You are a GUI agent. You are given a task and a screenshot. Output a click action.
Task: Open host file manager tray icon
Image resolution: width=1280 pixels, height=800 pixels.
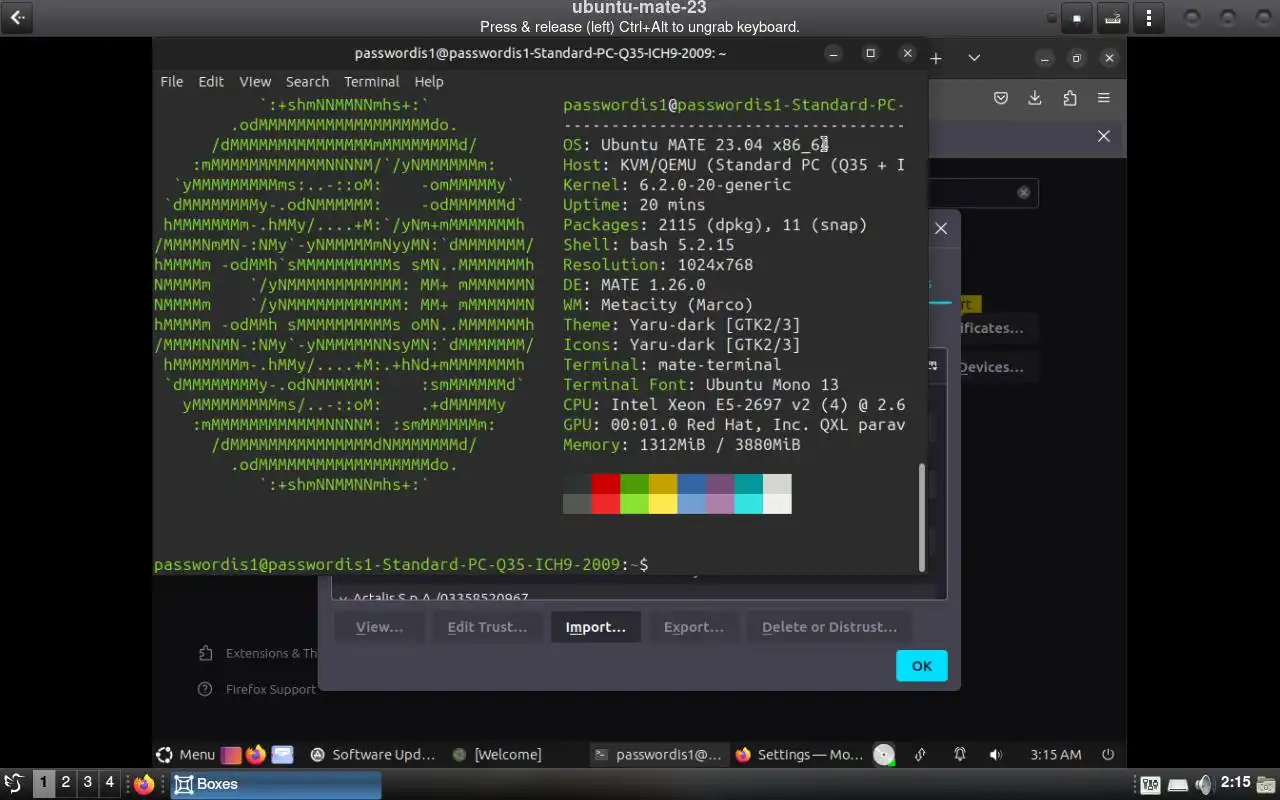coord(1267,784)
